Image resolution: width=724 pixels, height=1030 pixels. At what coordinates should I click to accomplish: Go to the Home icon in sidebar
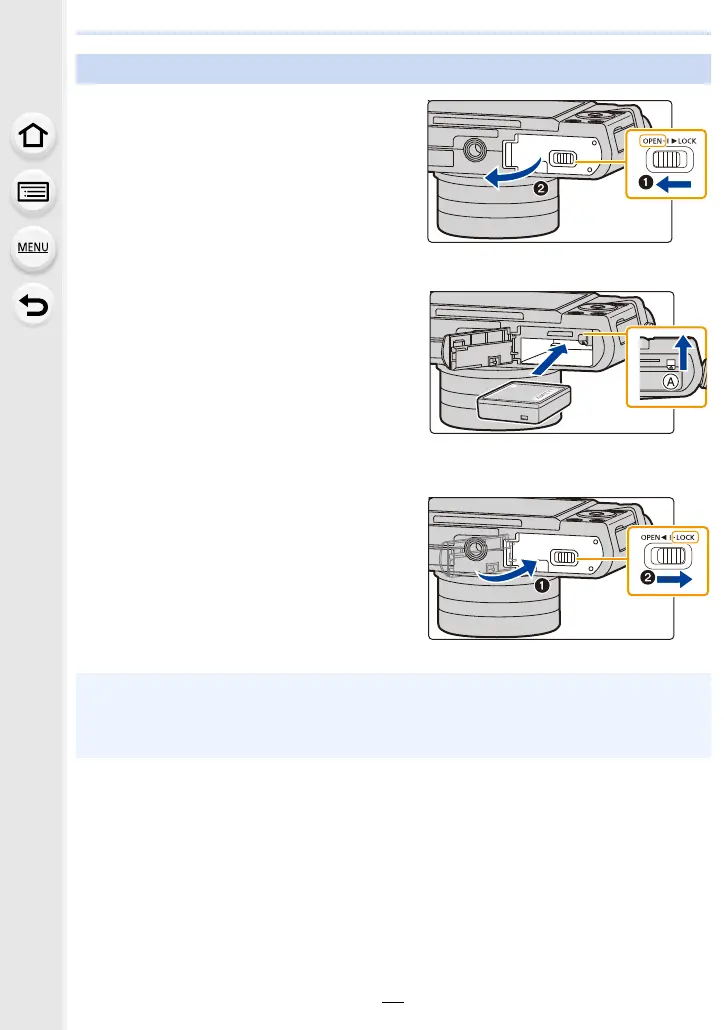[x=33, y=136]
